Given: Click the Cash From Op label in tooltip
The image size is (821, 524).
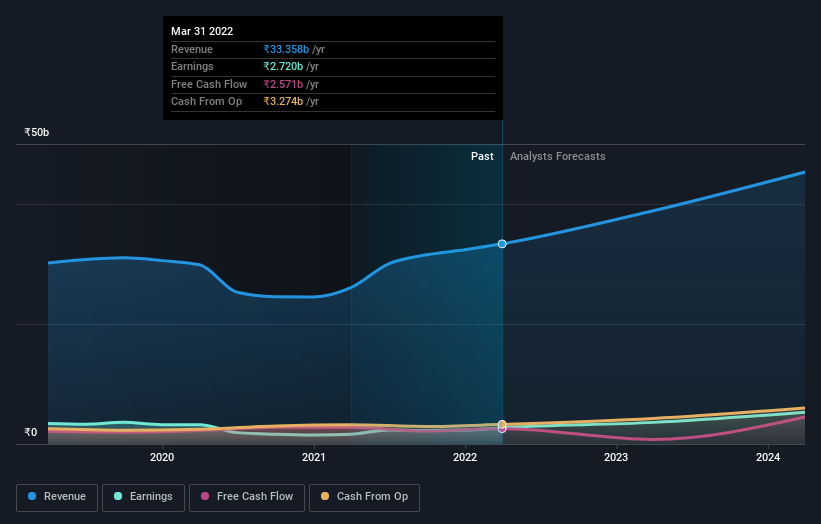Looking at the screenshot, I should pos(207,102).
